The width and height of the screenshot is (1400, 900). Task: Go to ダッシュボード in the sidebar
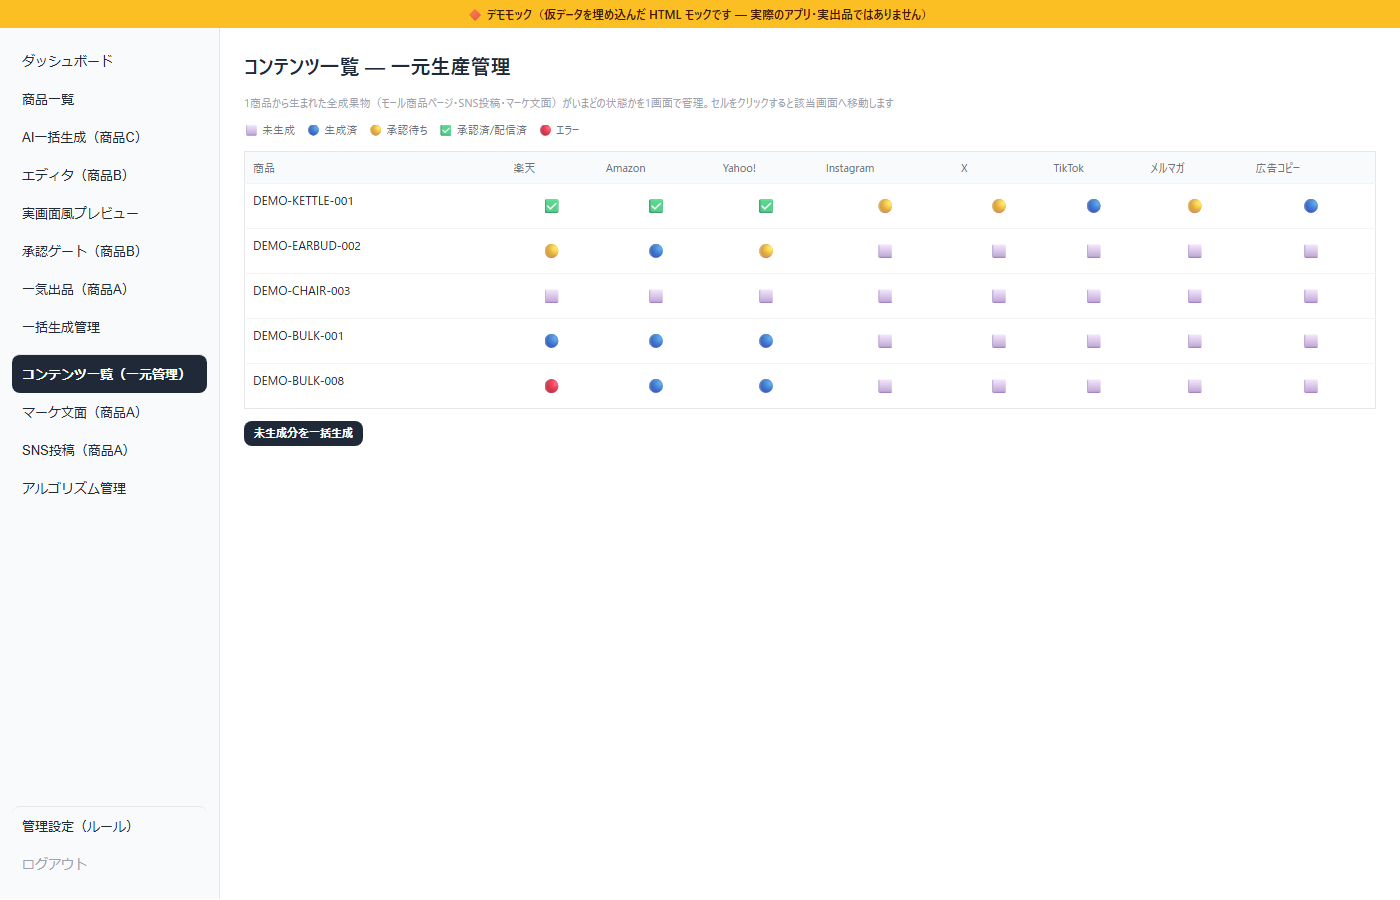(x=109, y=61)
